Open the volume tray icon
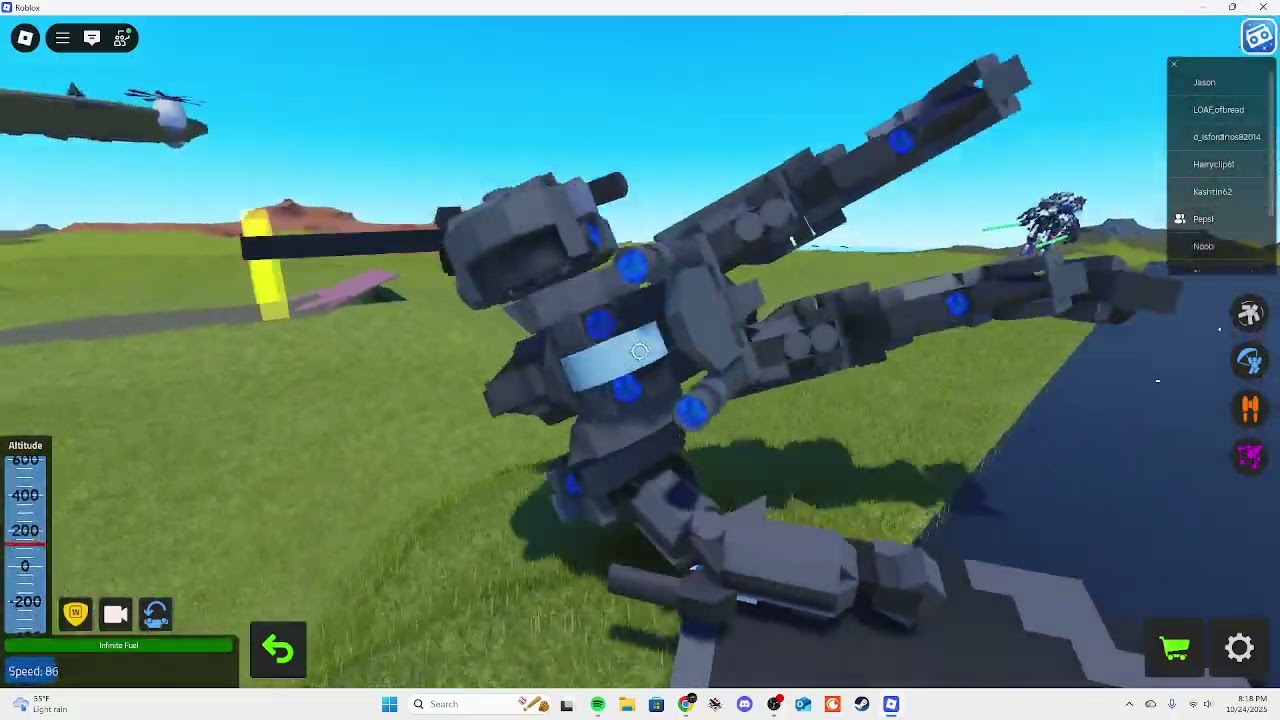 click(x=1207, y=704)
